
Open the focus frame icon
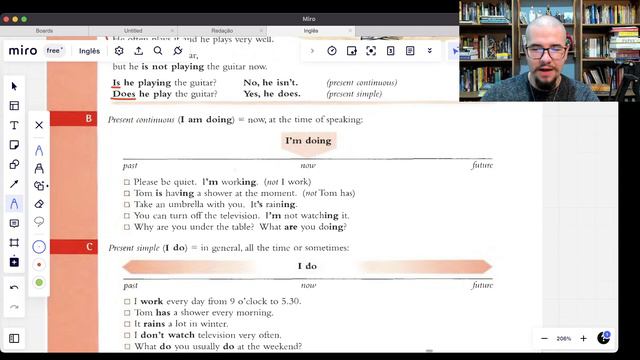coord(371,51)
